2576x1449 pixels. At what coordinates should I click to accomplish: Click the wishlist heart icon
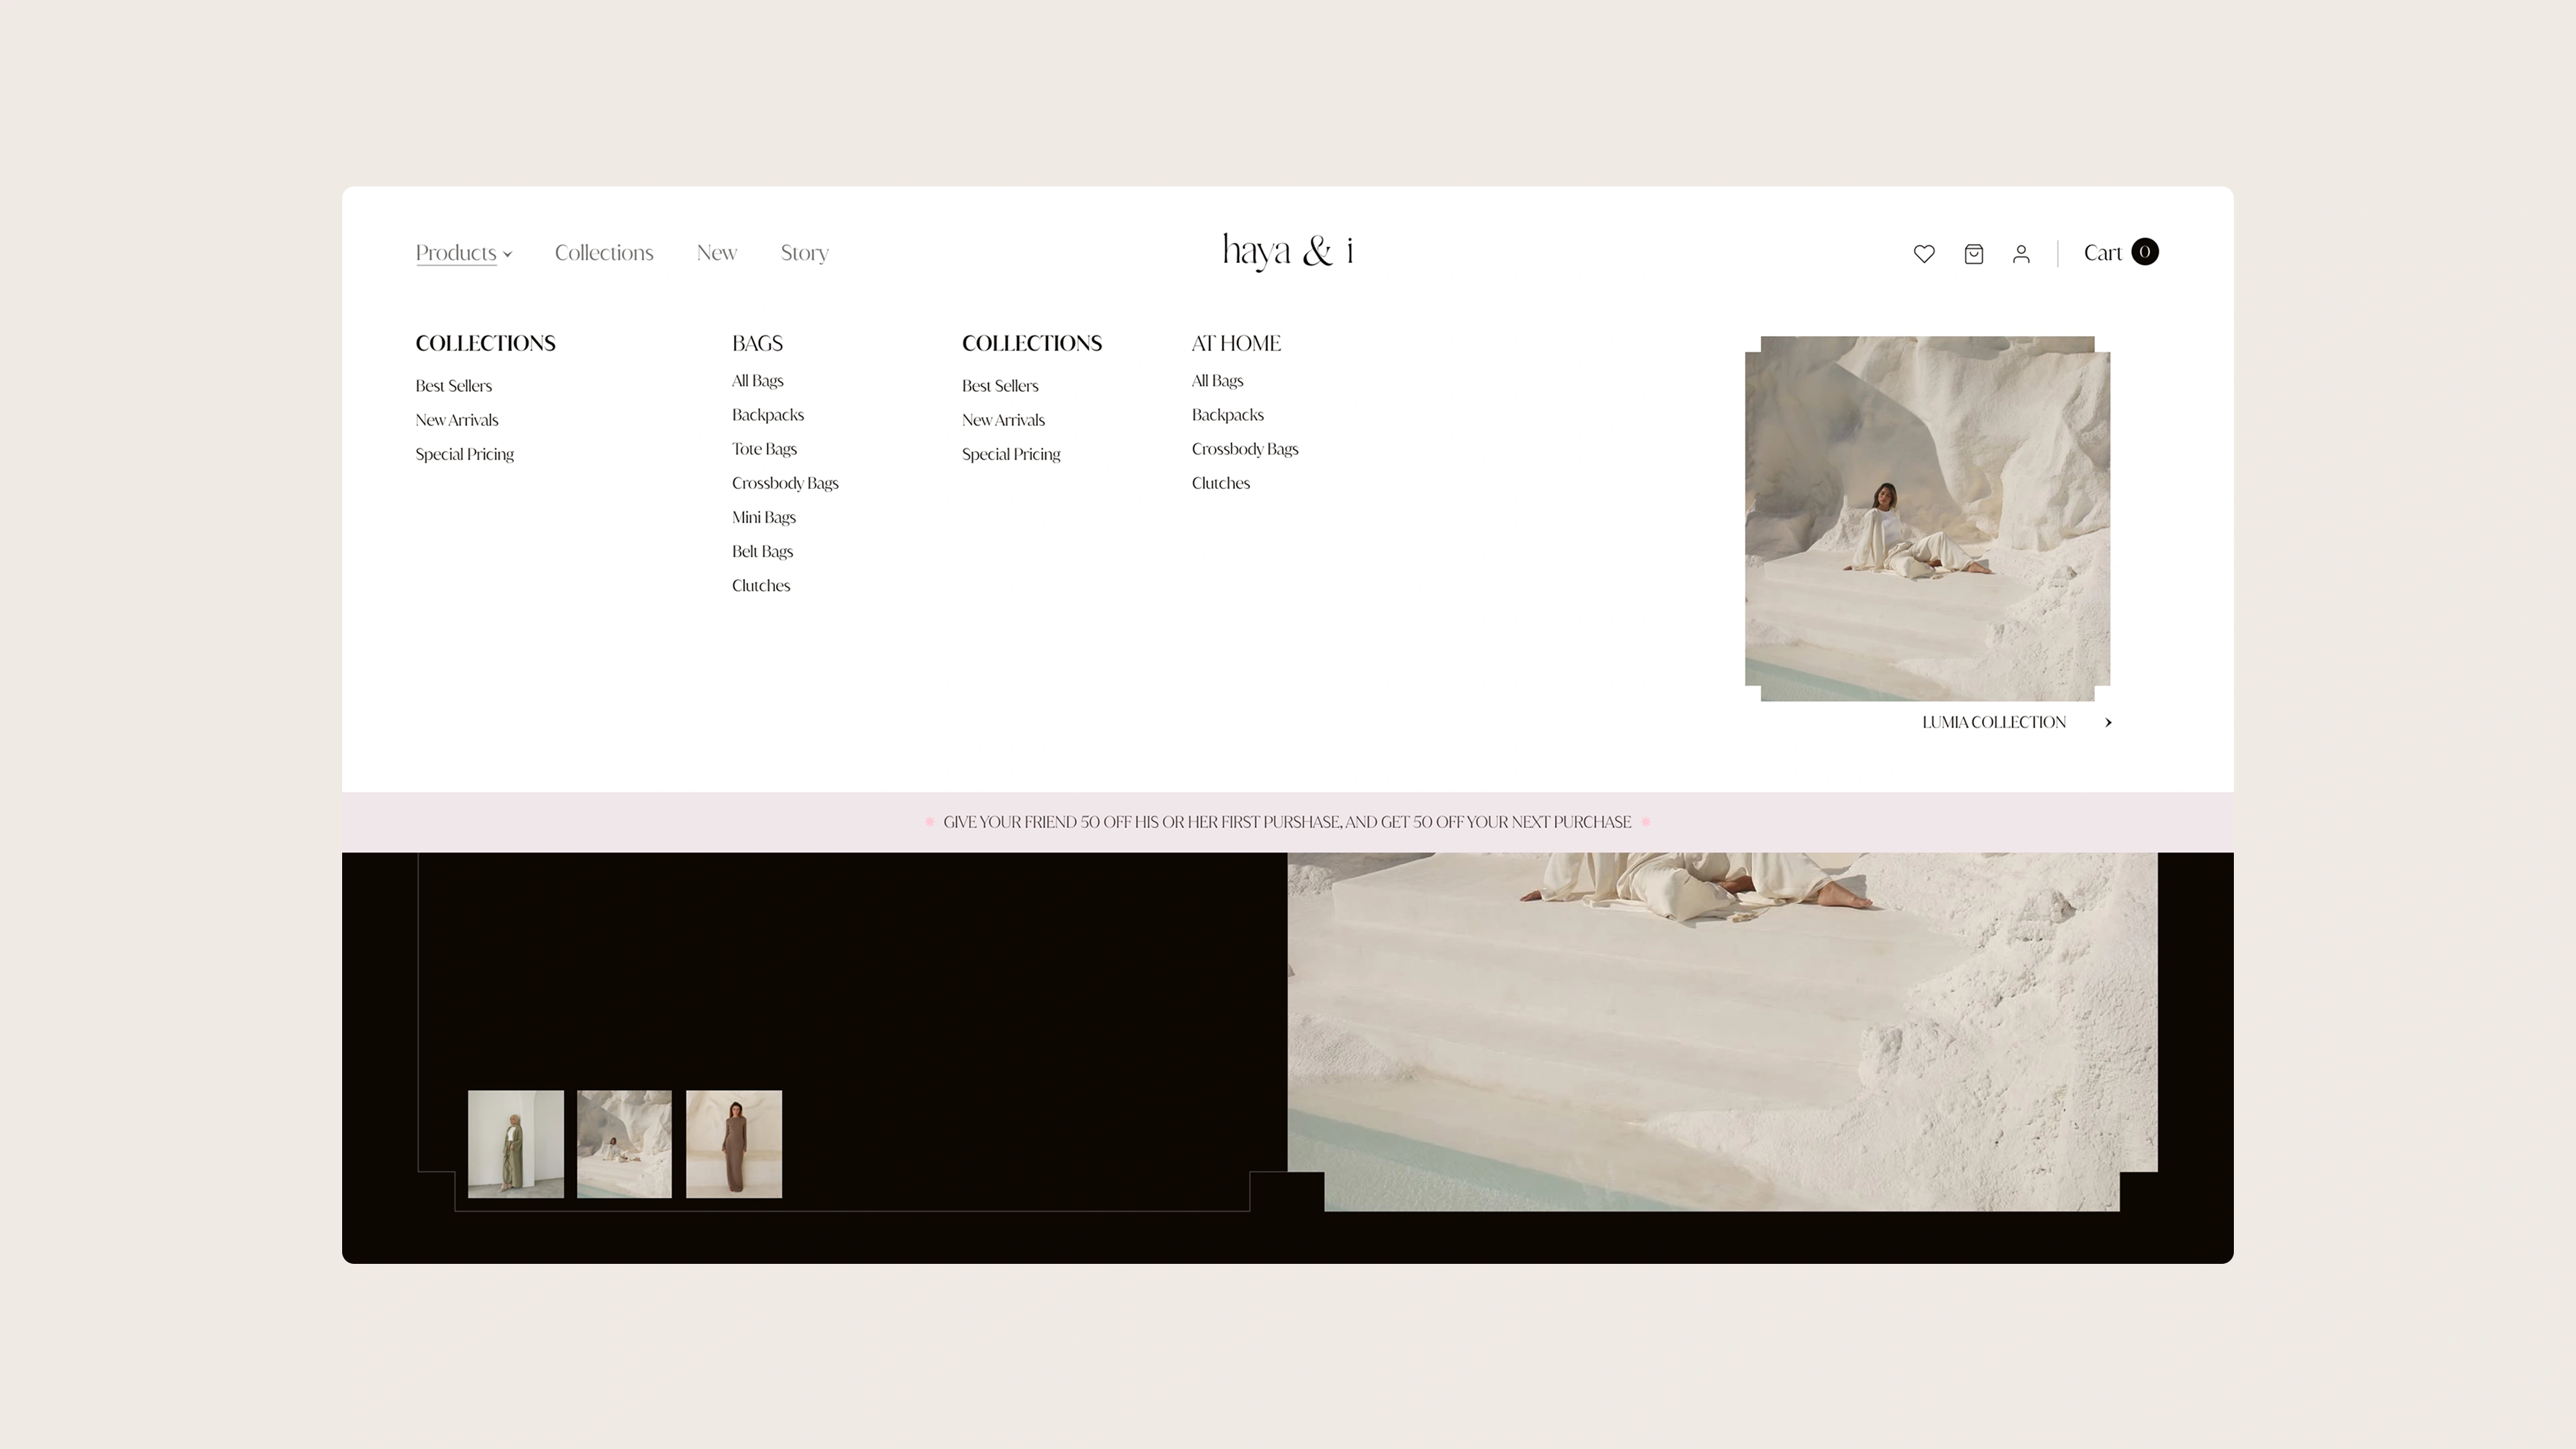coord(1924,254)
